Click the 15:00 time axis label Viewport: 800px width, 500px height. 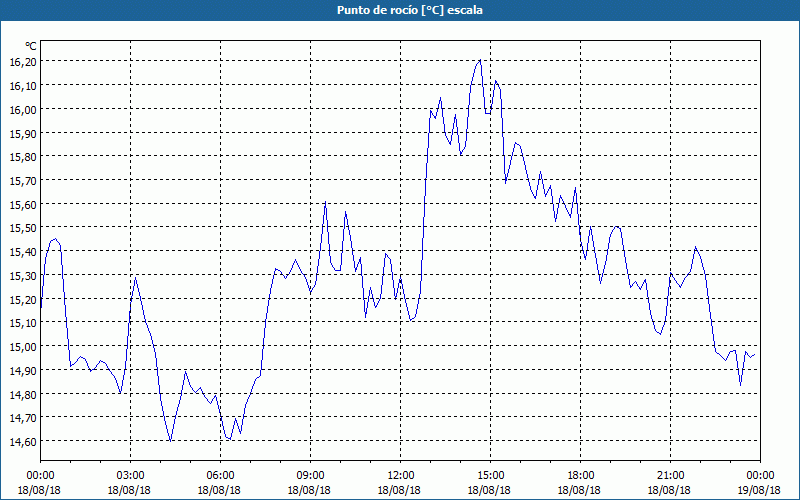(490, 476)
